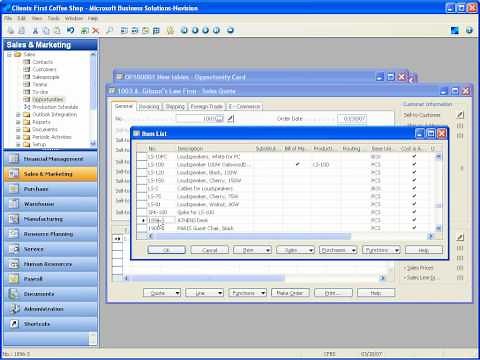This screenshot has height=360, width=480.
Task: Switch to the Shipping tab
Action: click(175, 106)
